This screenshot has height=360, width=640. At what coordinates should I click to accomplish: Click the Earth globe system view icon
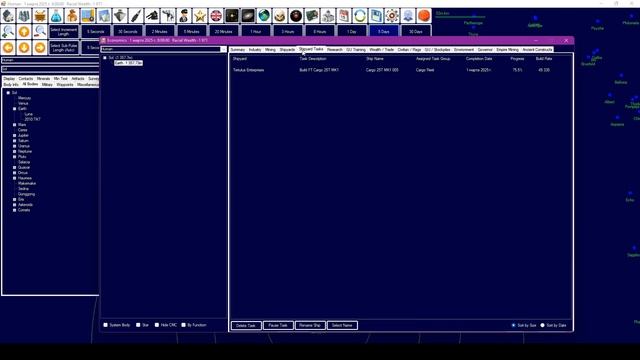[264, 16]
